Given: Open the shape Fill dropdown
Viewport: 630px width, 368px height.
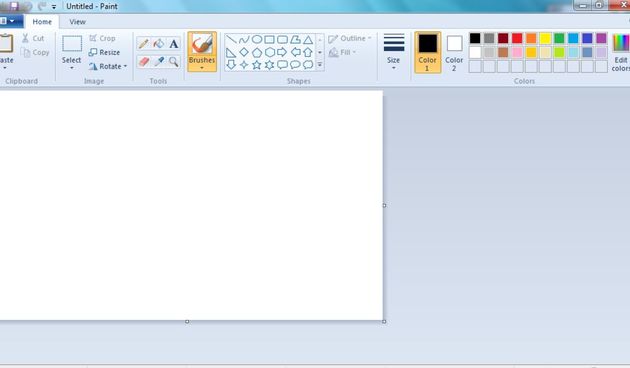Looking at the screenshot, I should pos(343,52).
